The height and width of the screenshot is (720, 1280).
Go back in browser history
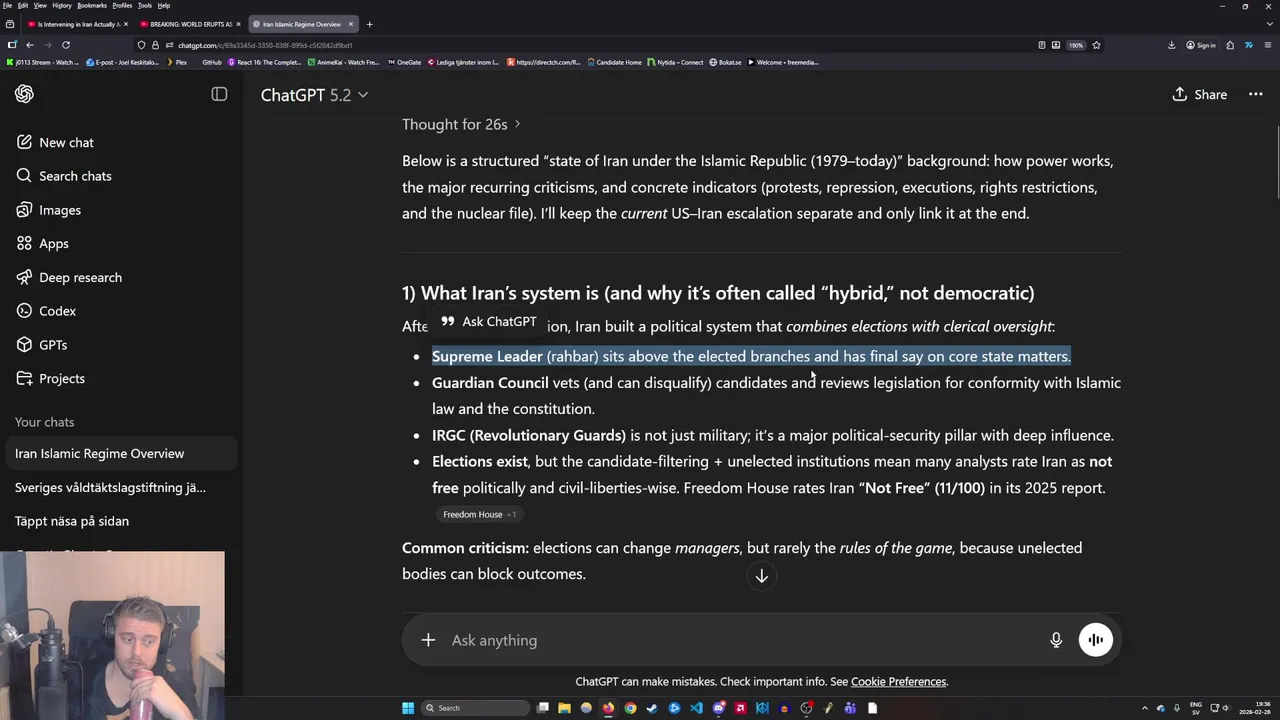pos(30,45)
